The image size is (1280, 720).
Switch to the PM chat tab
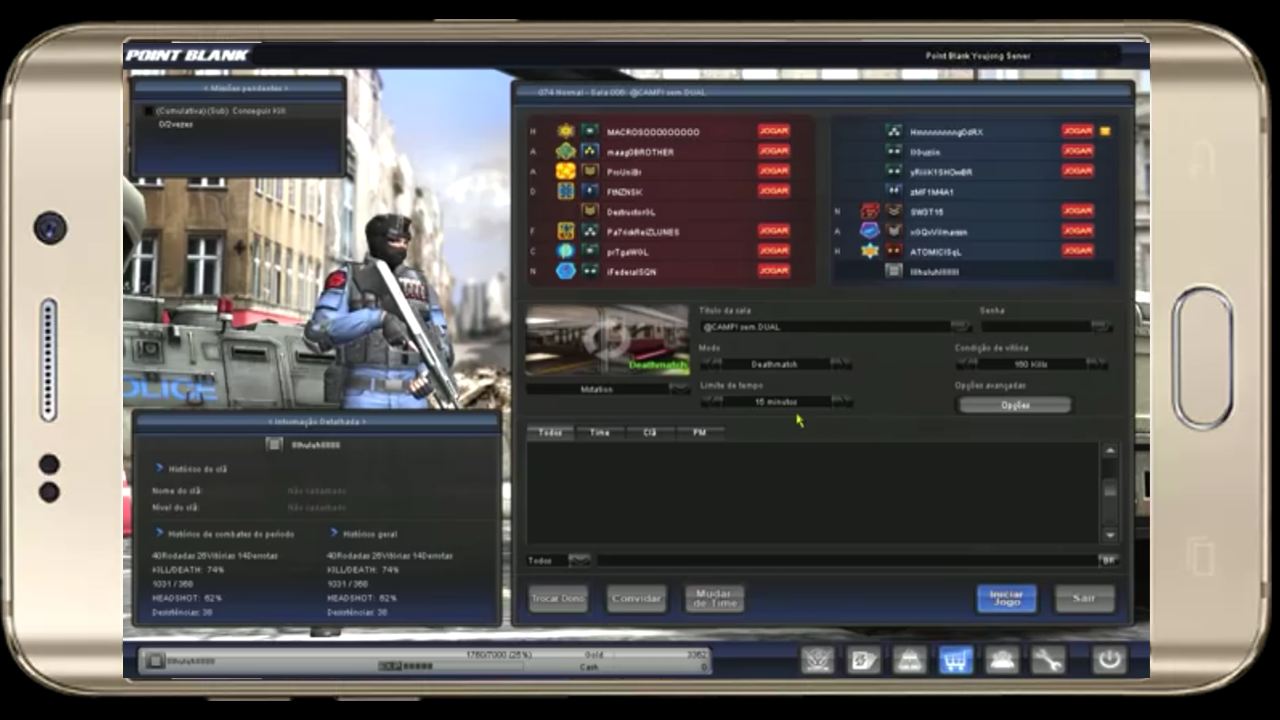pyautogui.click(x=699, y=432)
